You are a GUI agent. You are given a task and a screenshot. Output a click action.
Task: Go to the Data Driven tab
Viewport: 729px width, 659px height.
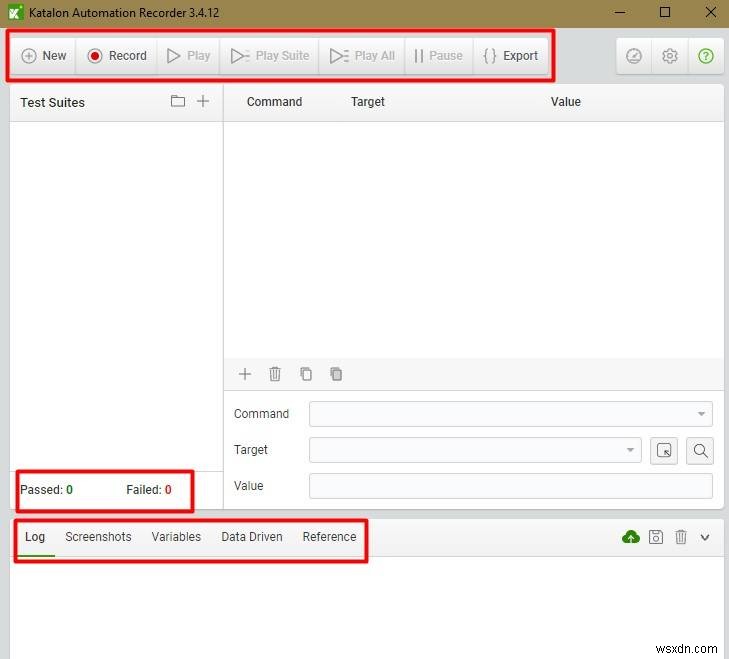(252, 537)
